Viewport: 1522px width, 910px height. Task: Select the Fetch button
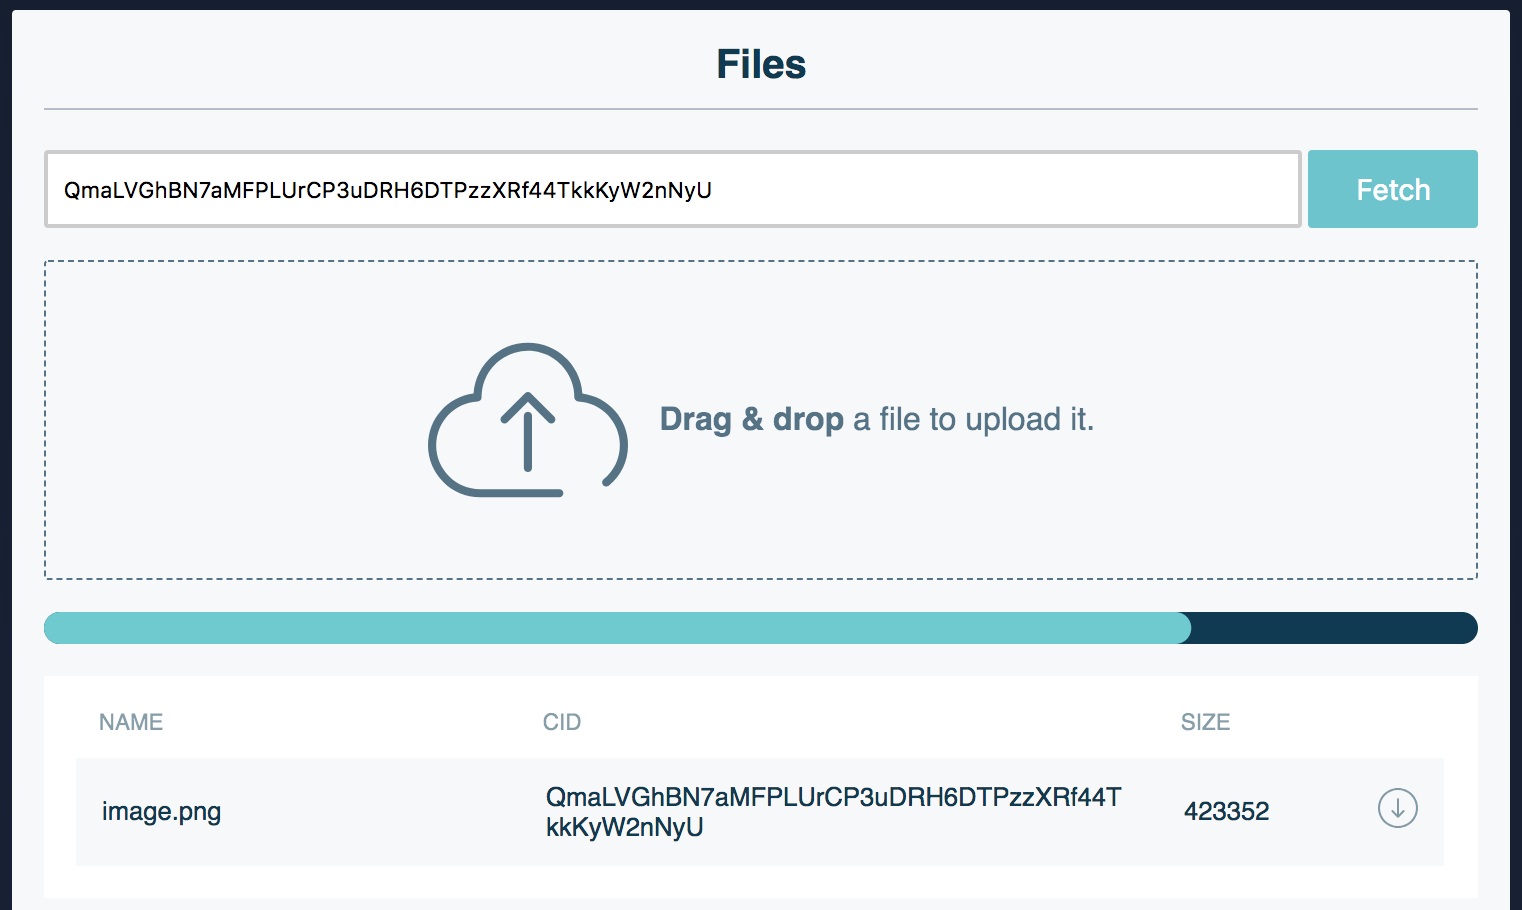(x=1392, y=189)
